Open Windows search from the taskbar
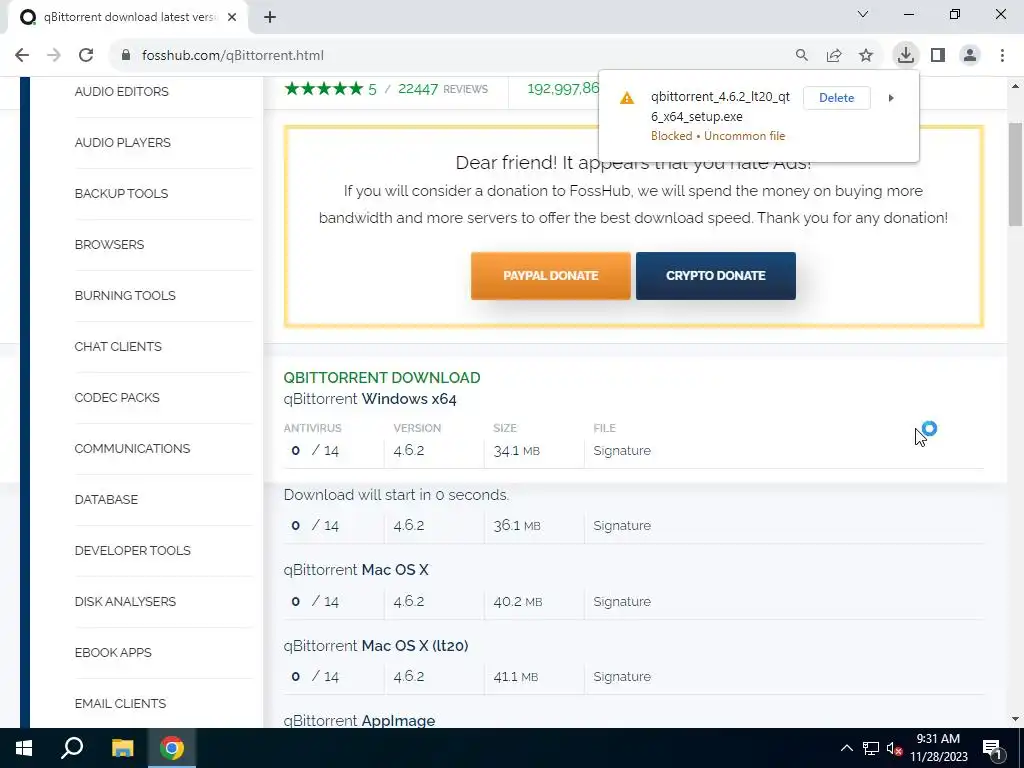 pyautogui.click(x=72, y=748)
